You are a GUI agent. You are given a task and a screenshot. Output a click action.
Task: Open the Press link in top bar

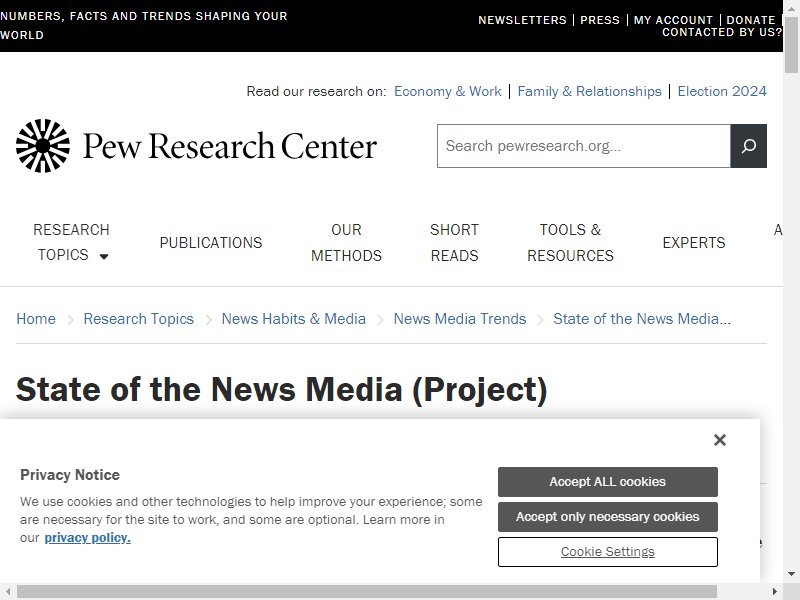600,20
